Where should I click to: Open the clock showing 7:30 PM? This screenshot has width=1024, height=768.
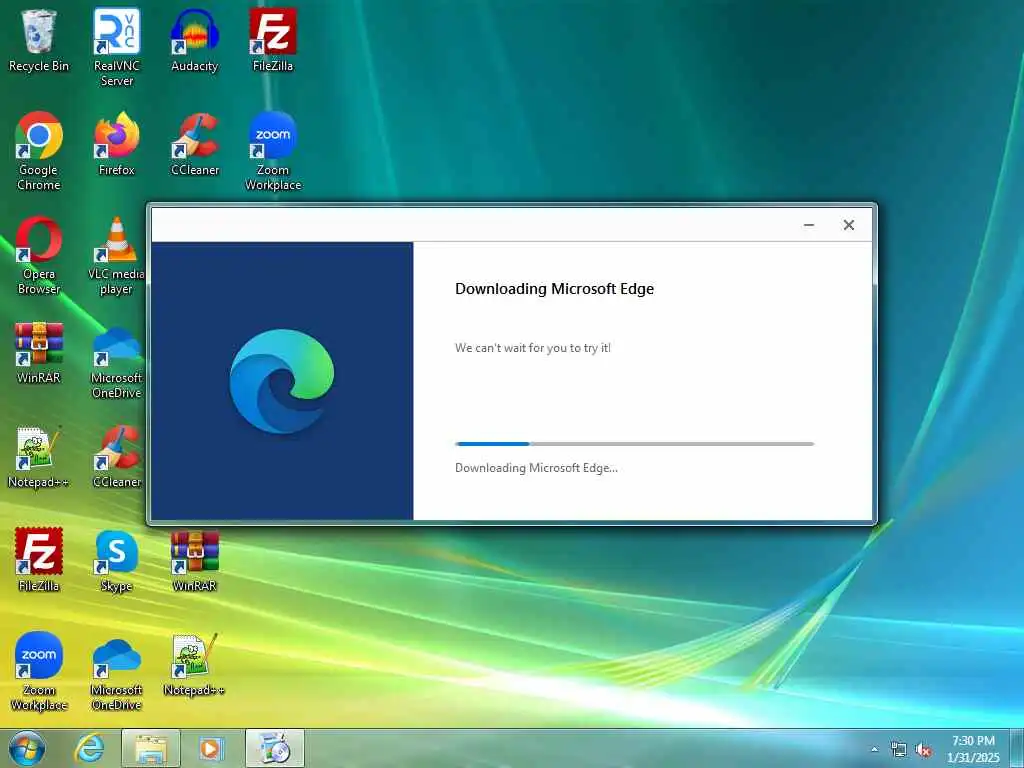[973, 748]
